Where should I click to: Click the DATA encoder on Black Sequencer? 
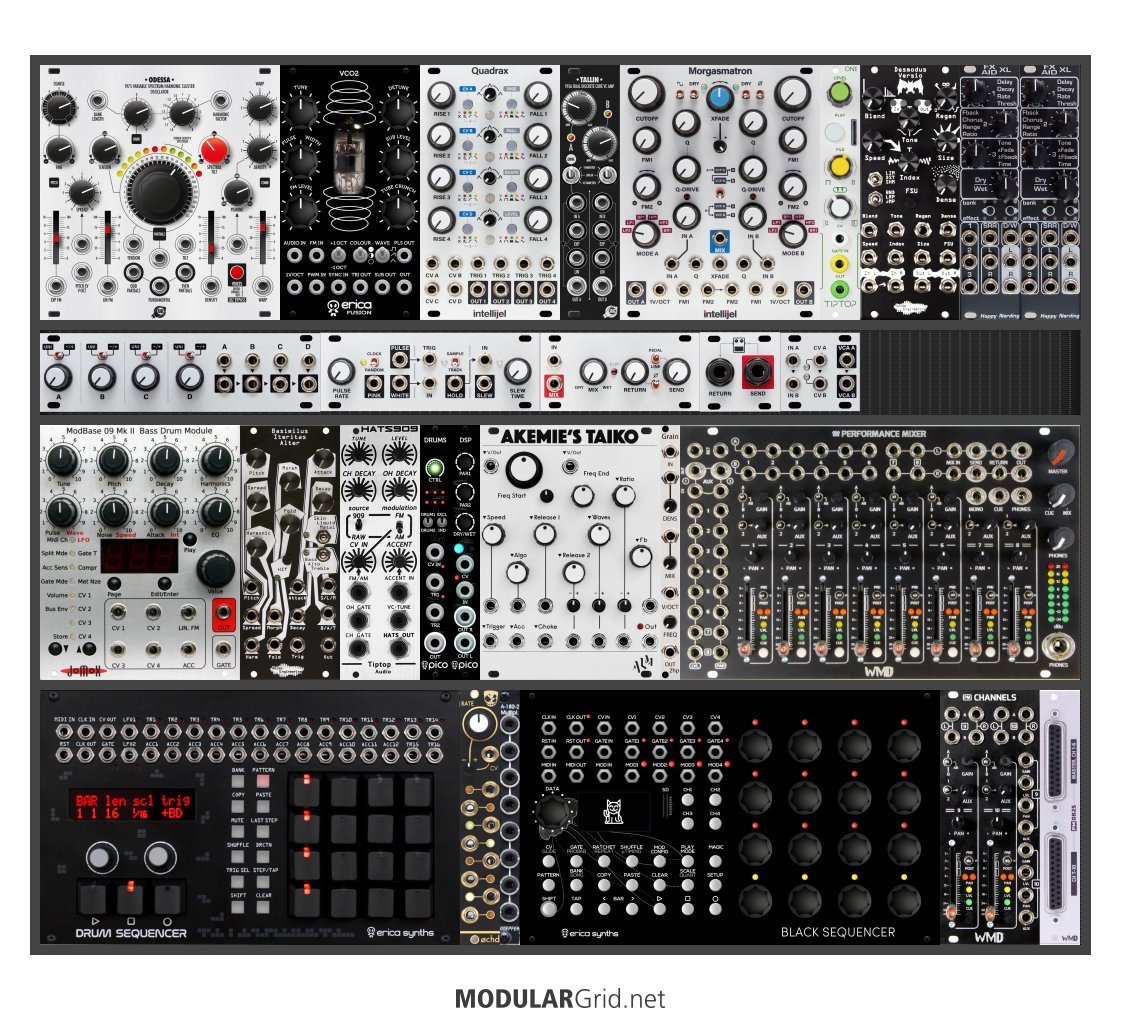[553, 813]
